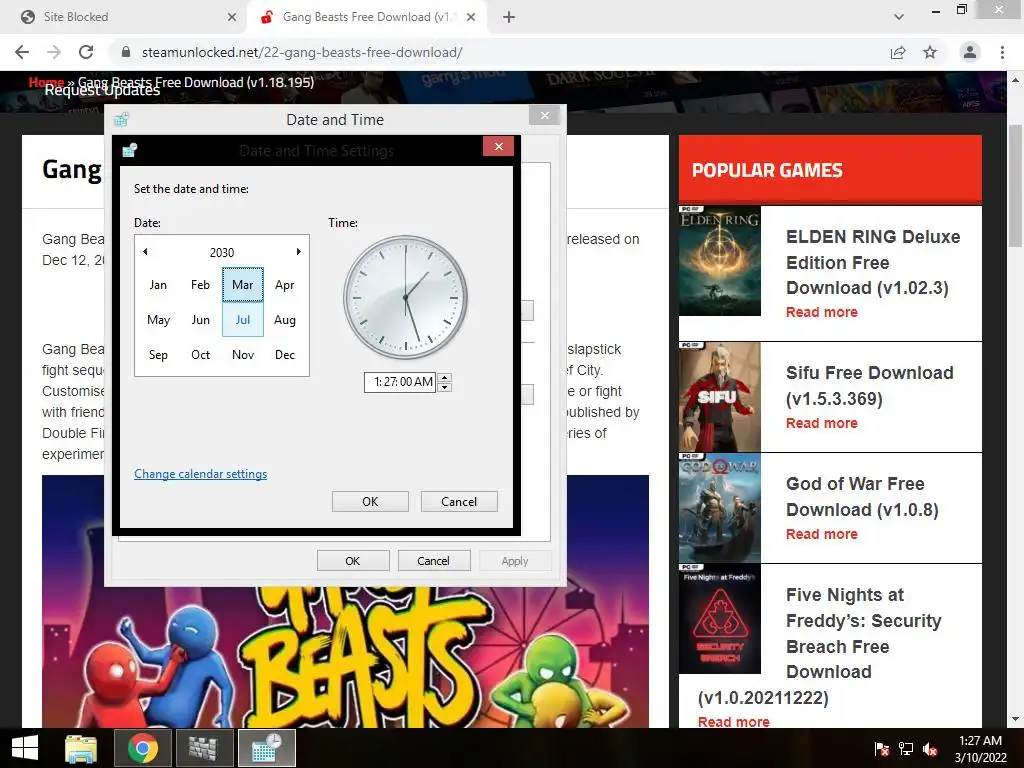Select Oct in the month picker

click(200, 355)
